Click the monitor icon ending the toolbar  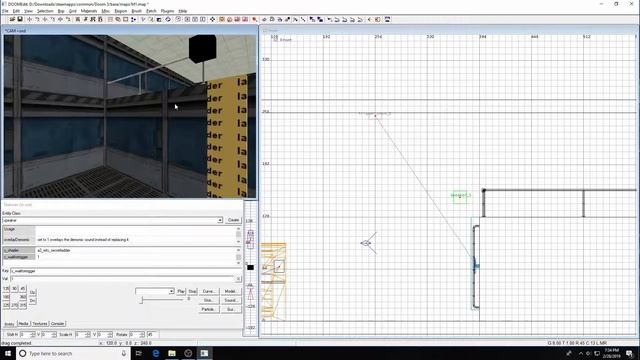pos(387,19)
